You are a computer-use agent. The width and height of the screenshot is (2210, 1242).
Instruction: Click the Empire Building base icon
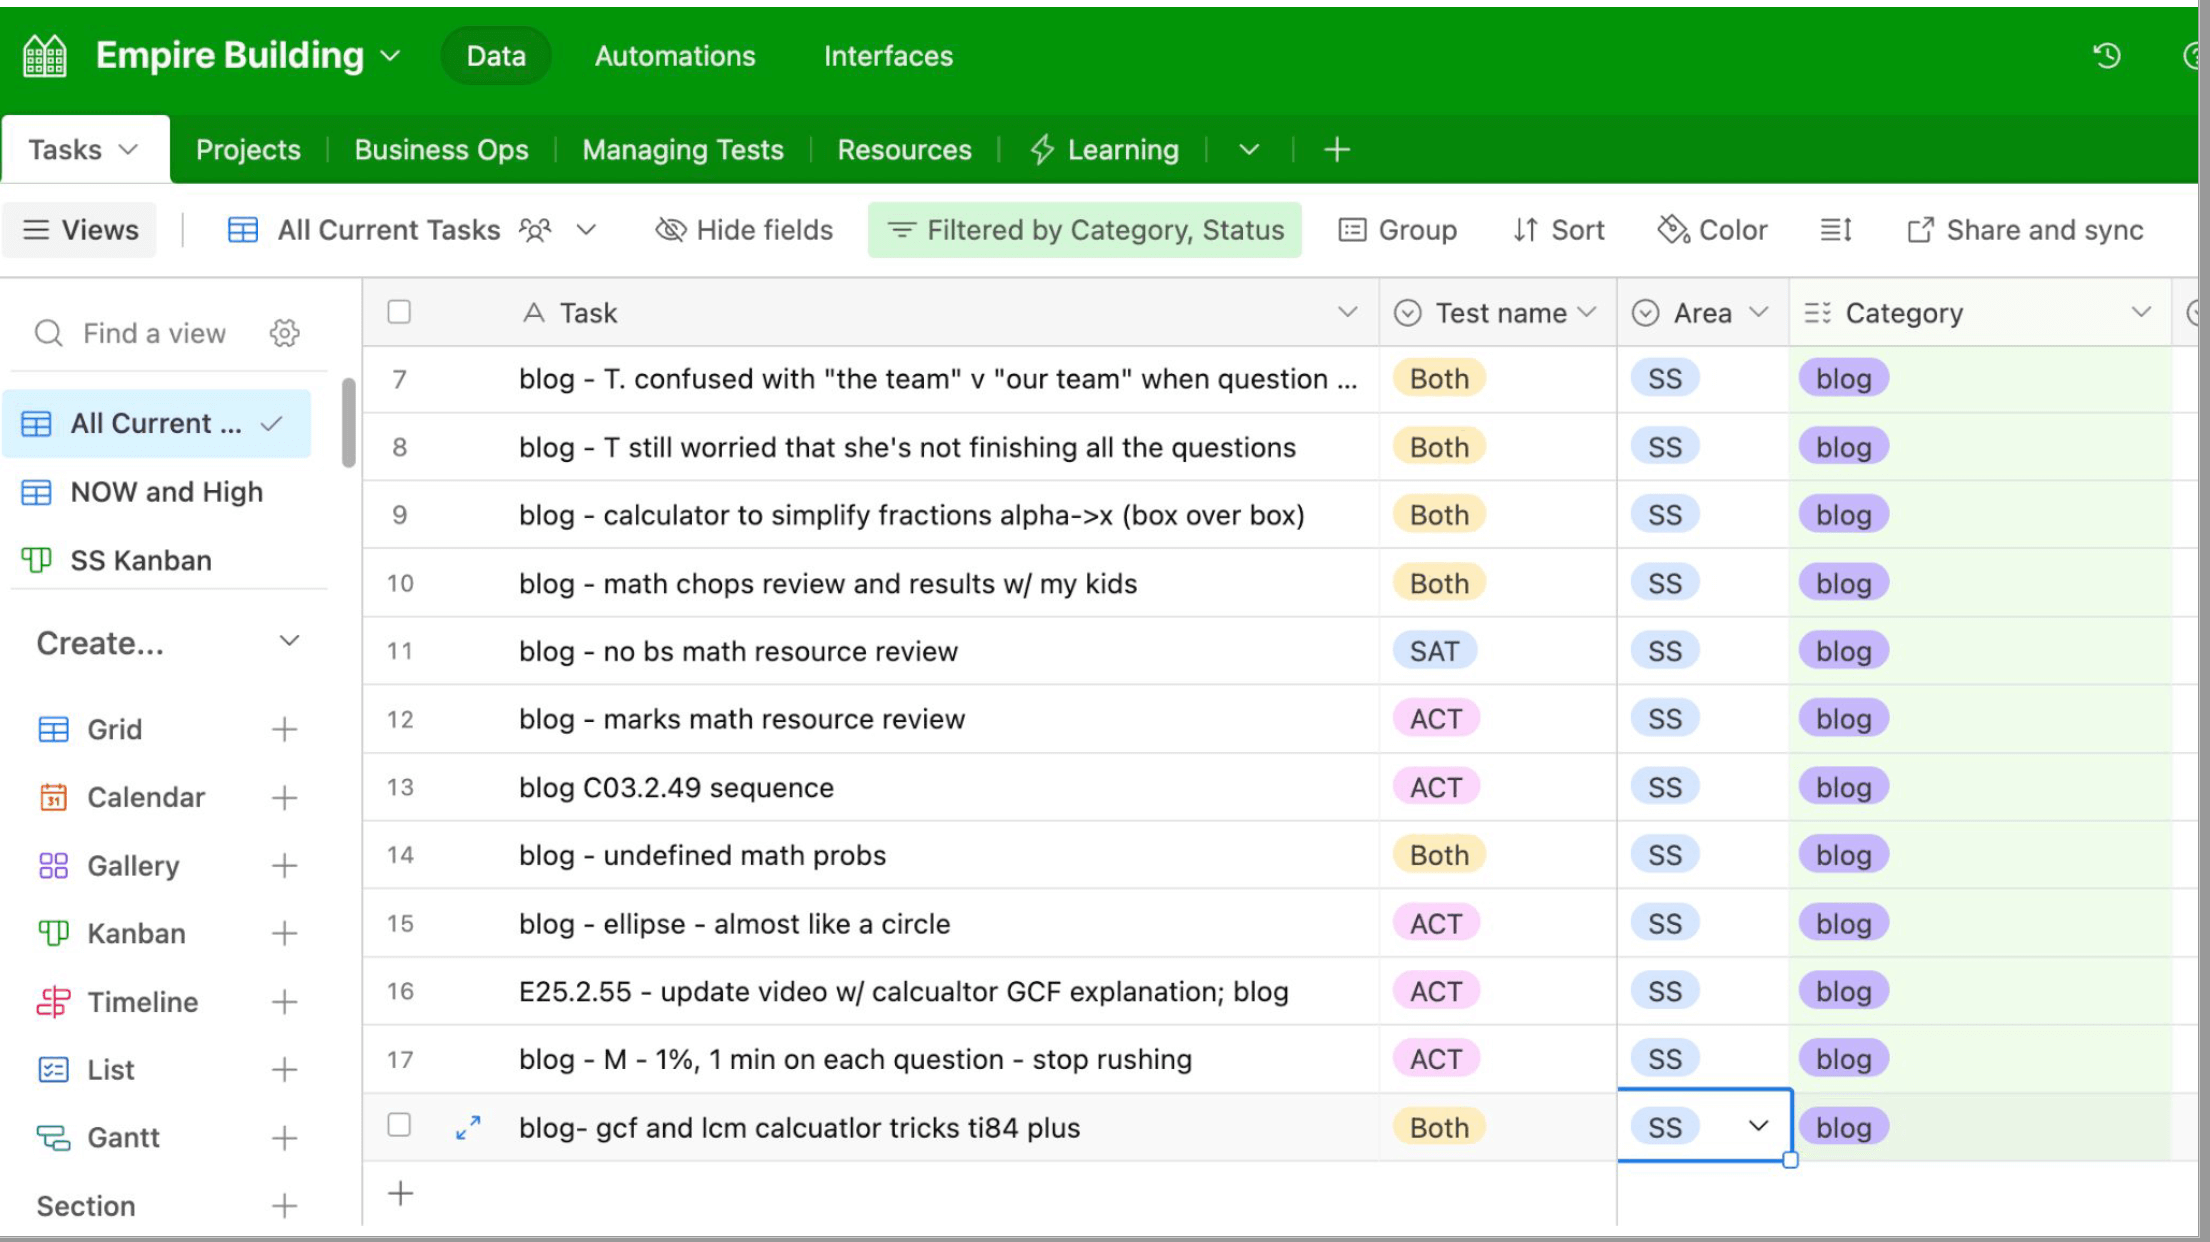tap(45, 55)
